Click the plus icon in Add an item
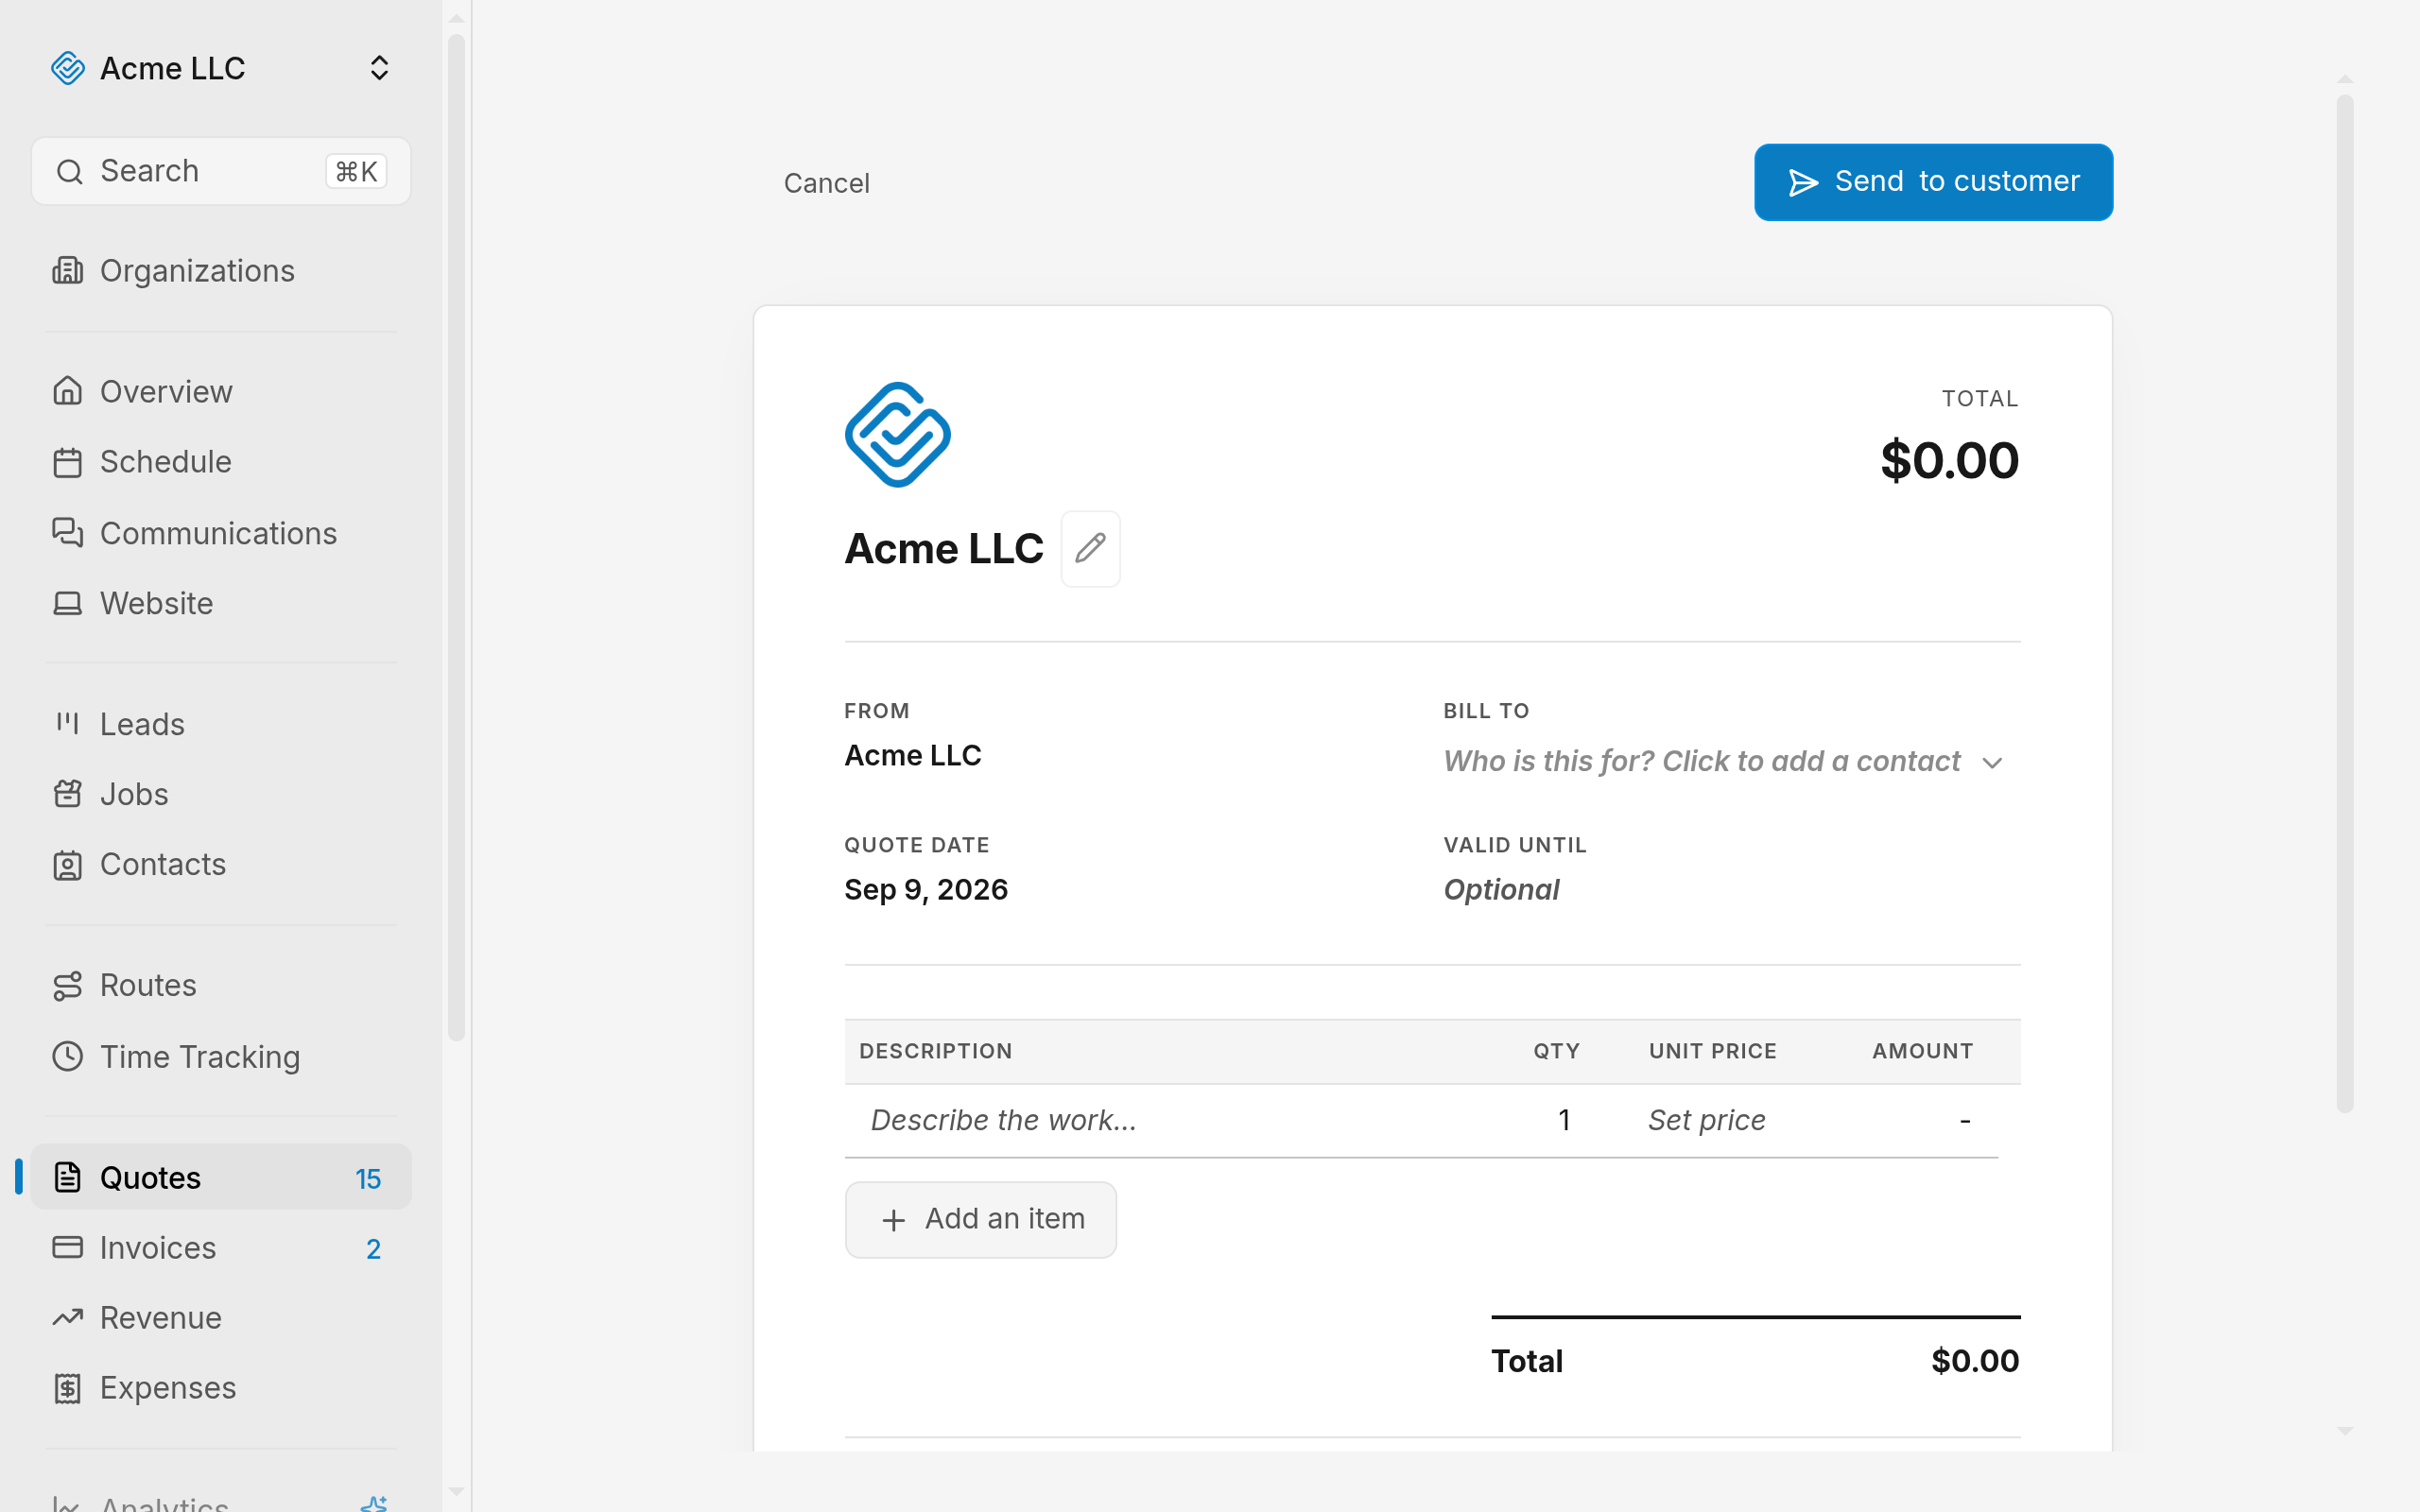Viewport: 2420px width, 1512px height. (893, 1220)
